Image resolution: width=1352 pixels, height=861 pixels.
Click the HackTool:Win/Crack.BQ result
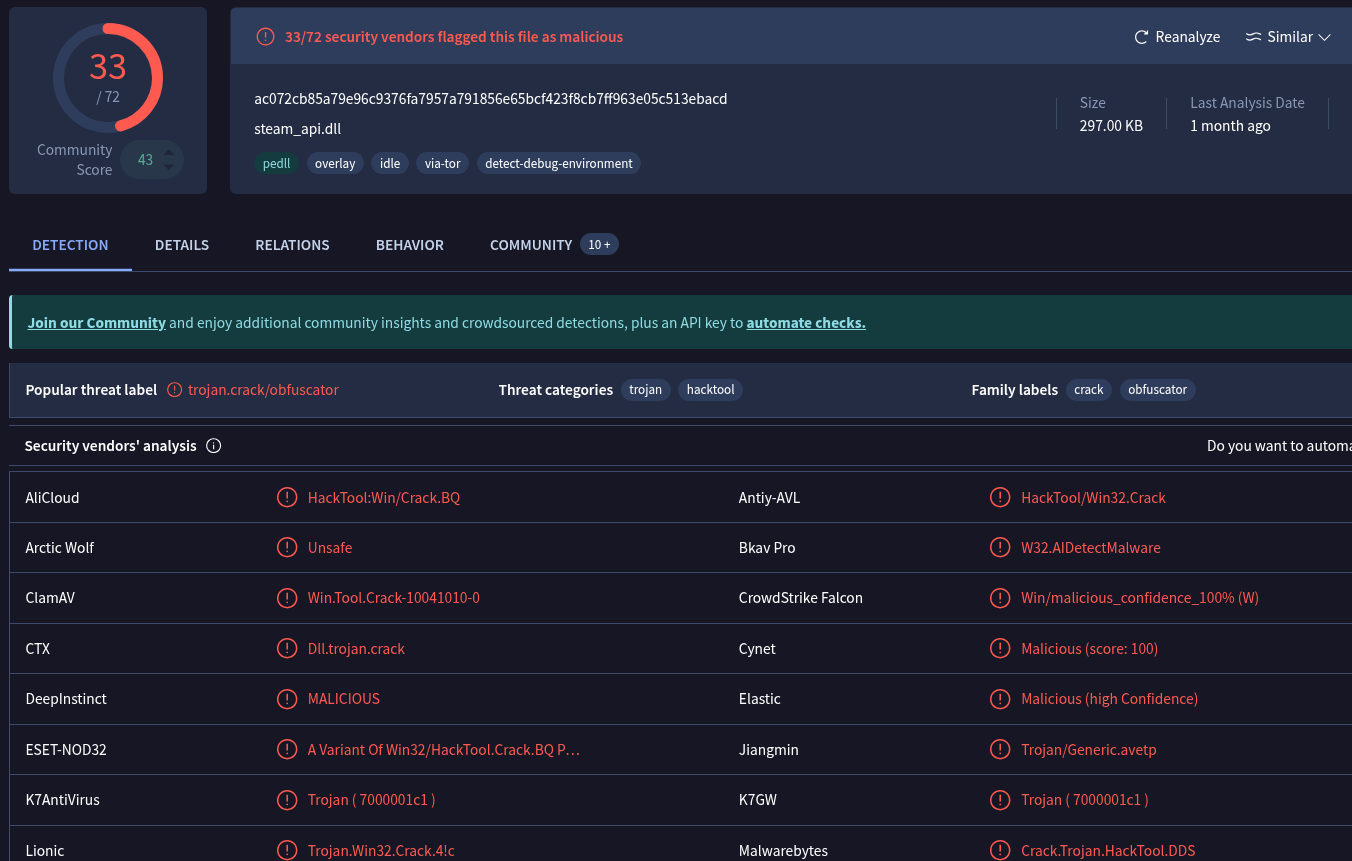click(384, 497)
